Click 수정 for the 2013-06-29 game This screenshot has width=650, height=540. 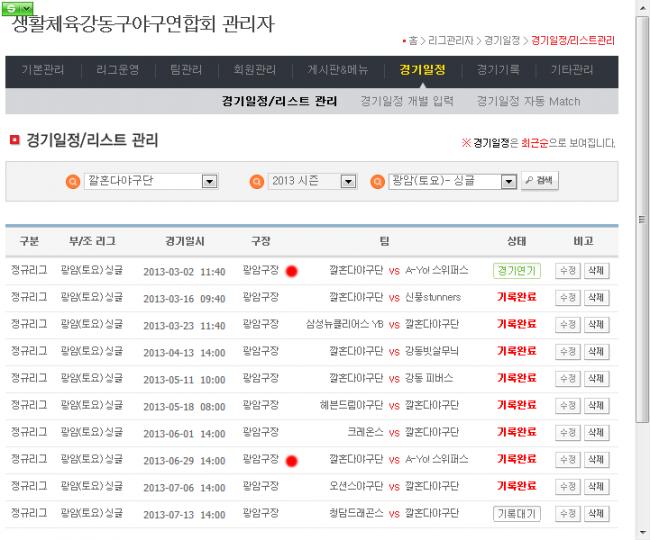tap(568, 460)
